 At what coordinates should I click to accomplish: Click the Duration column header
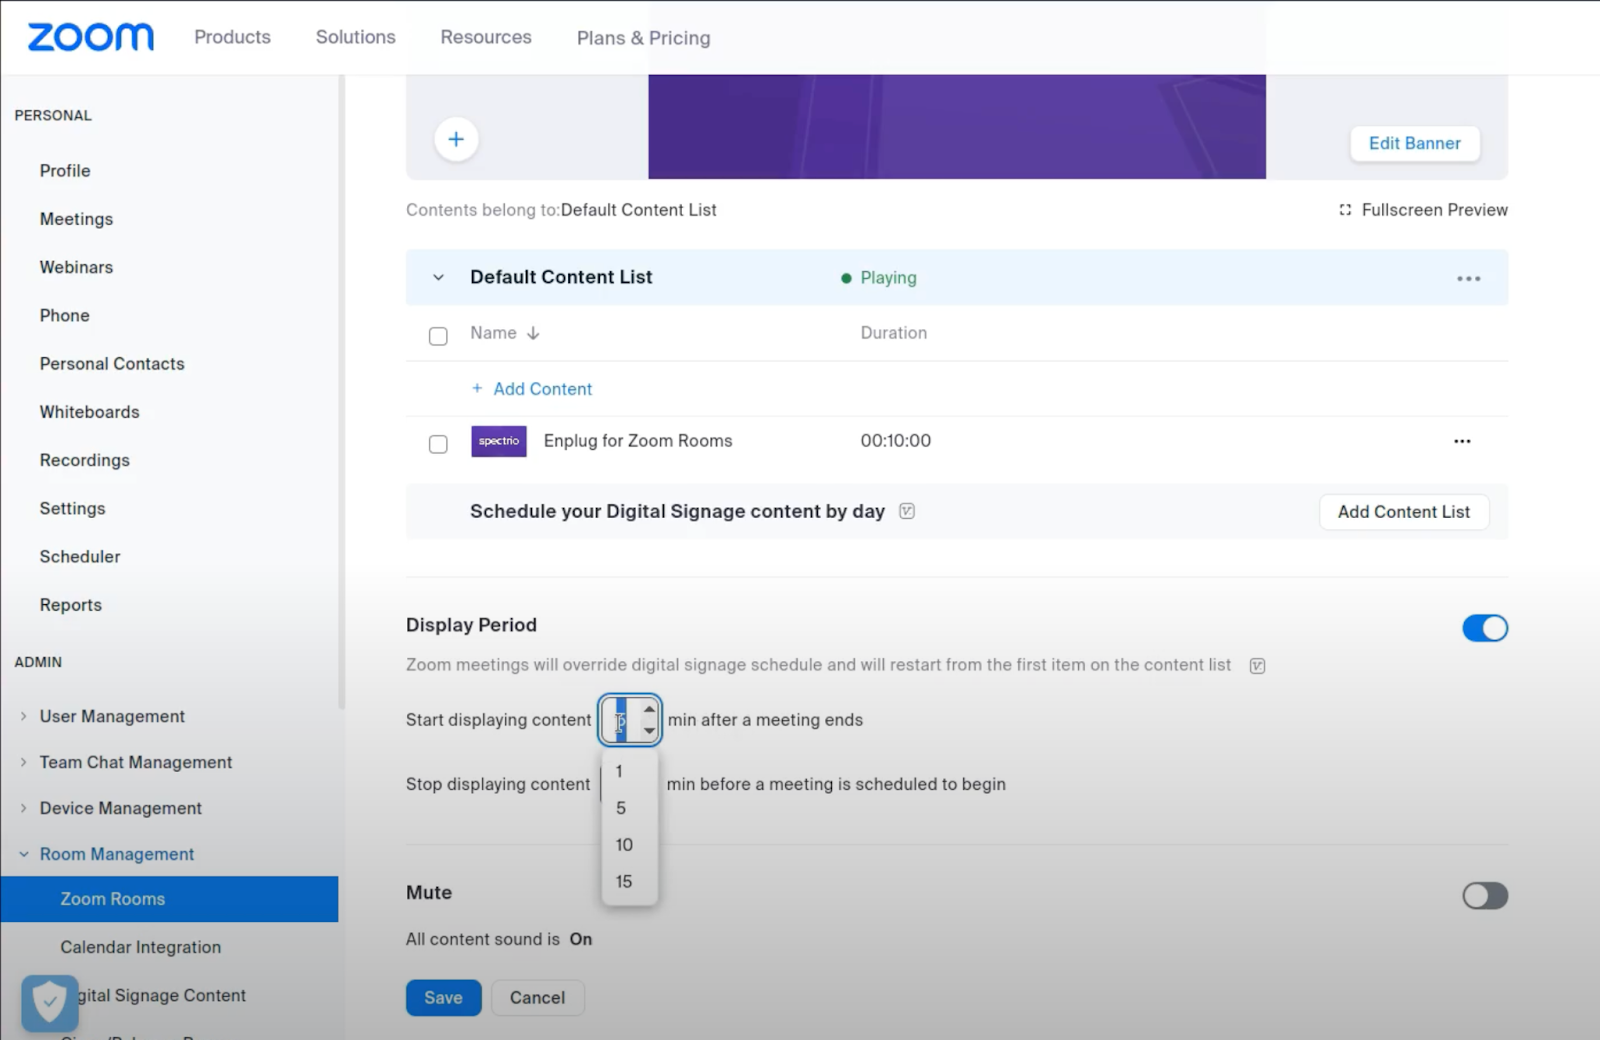[x=894, y=333]
